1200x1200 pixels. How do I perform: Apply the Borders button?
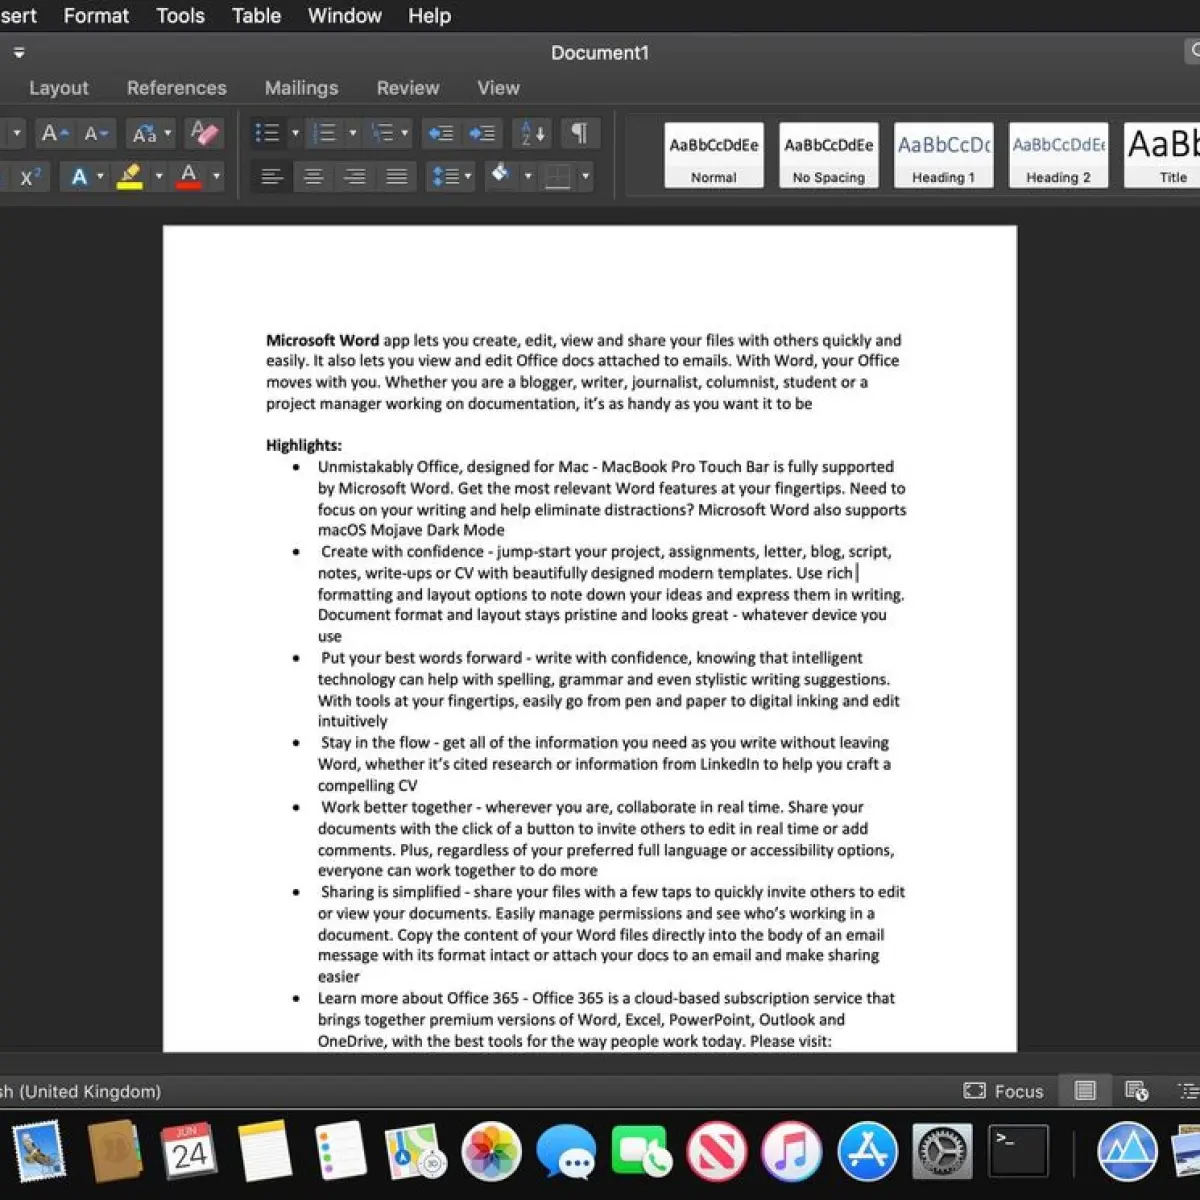coord(558,177)
